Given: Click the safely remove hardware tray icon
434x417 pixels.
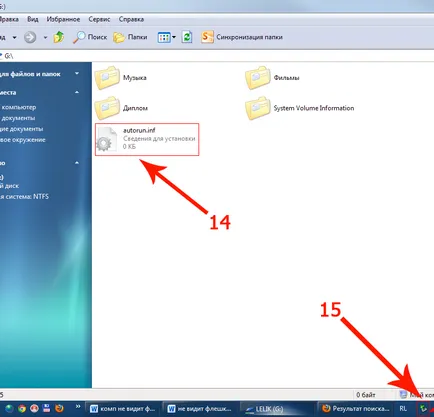Looking at the screenshot, I should click(x=423, y=408).
